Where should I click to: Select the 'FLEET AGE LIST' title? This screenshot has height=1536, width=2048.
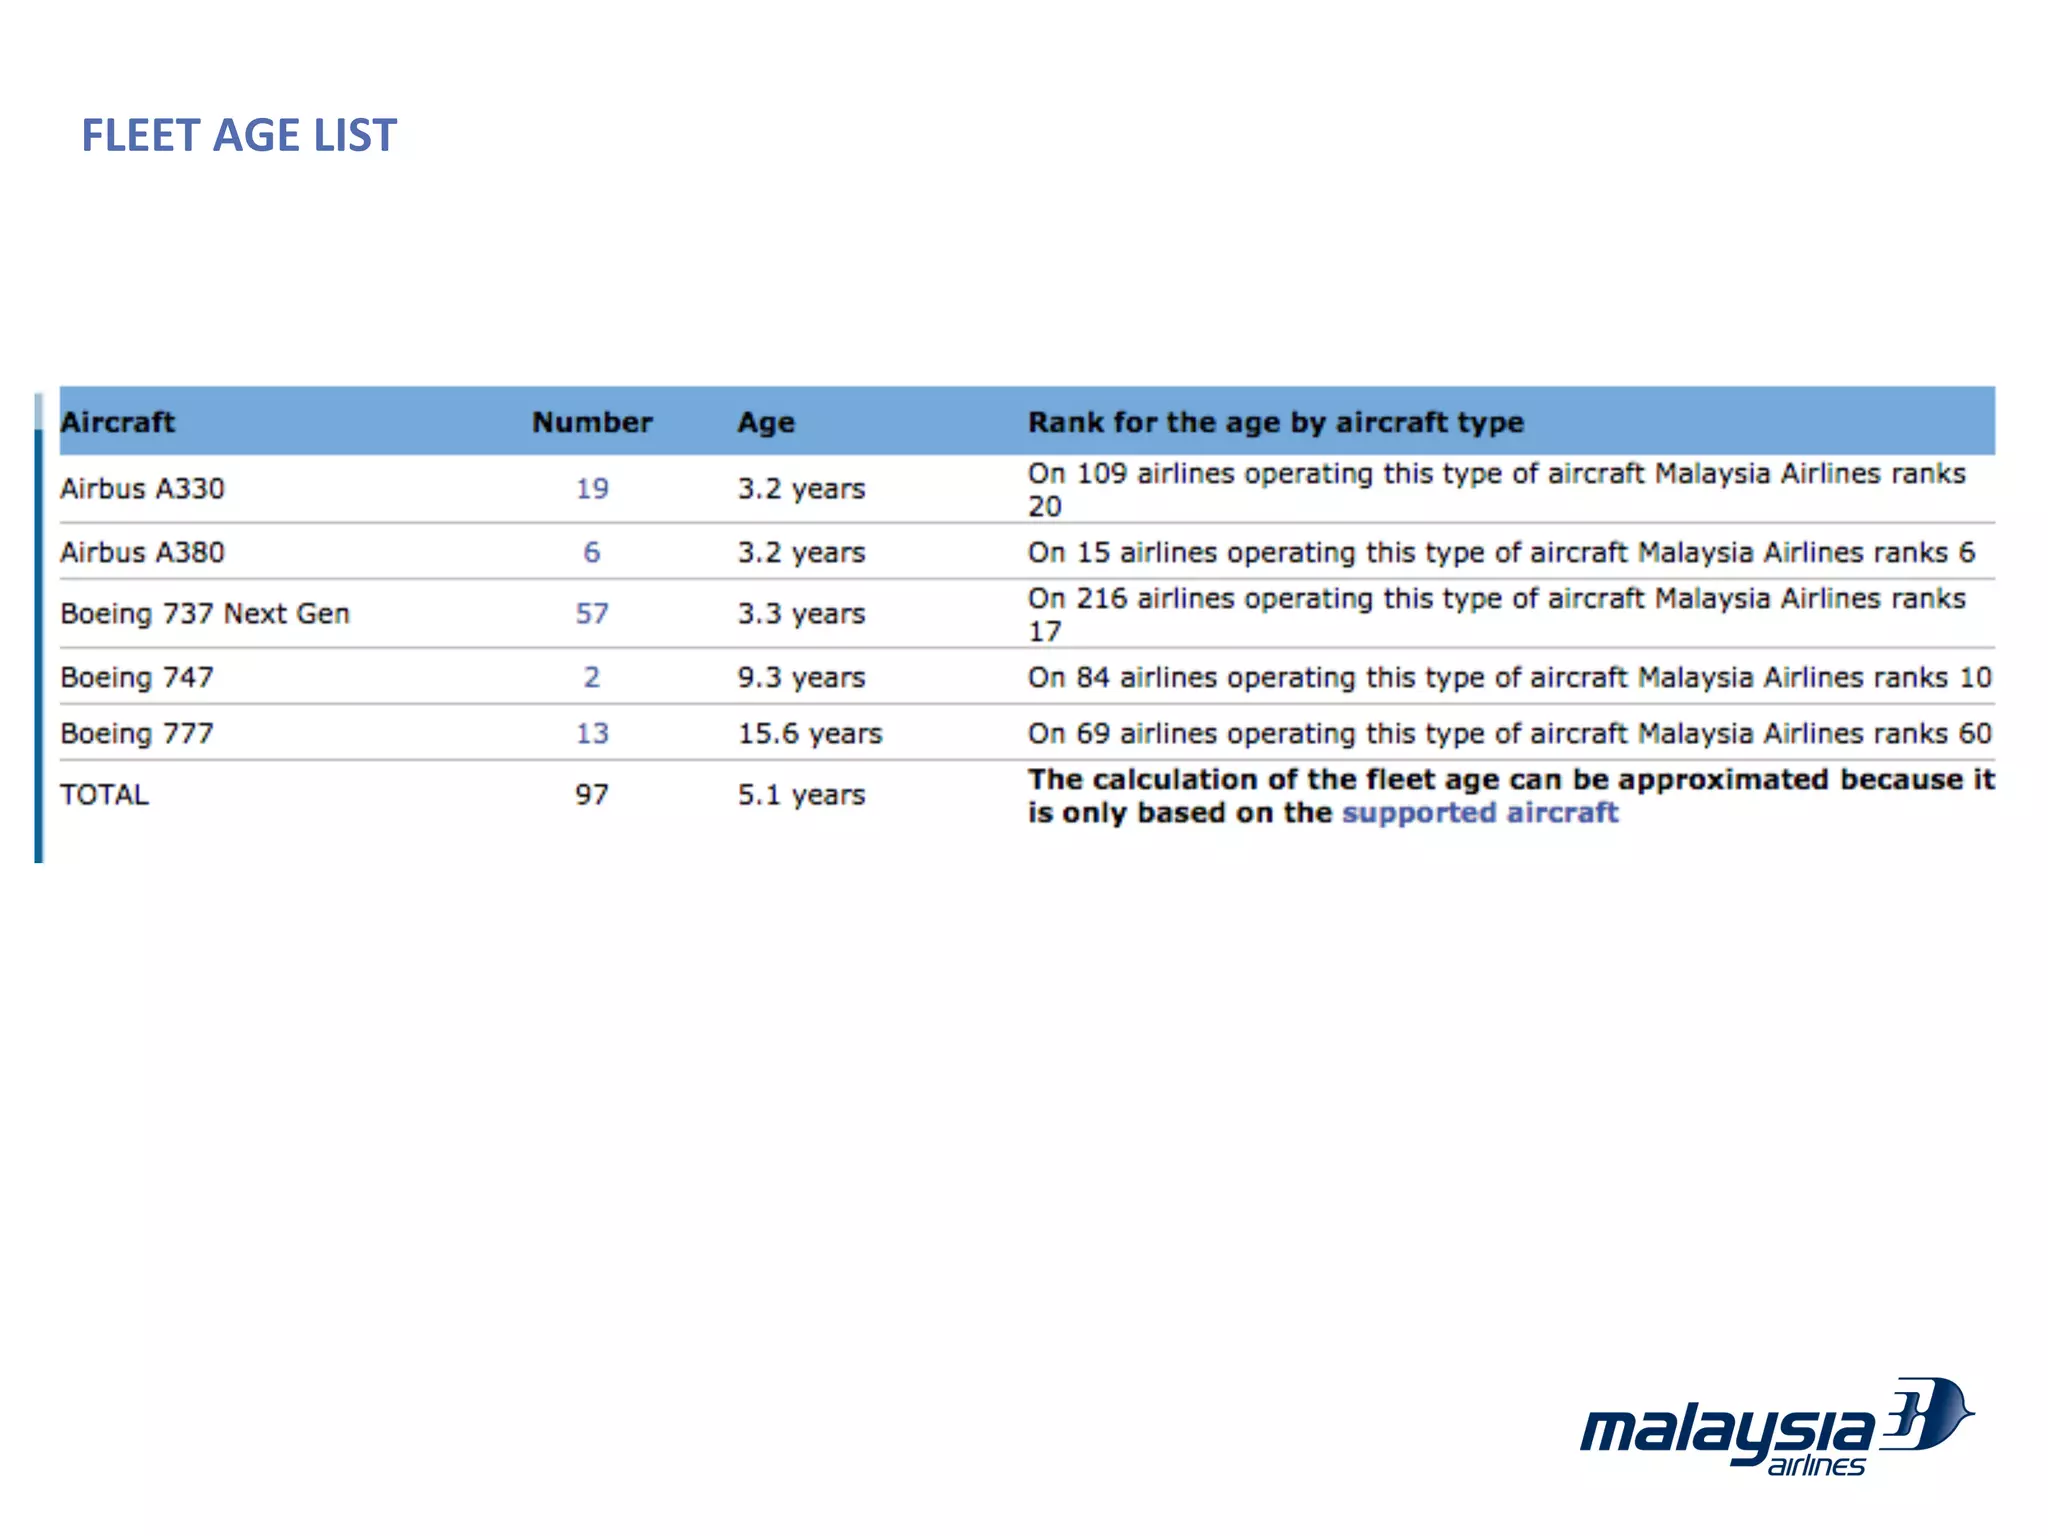point(239,135)
